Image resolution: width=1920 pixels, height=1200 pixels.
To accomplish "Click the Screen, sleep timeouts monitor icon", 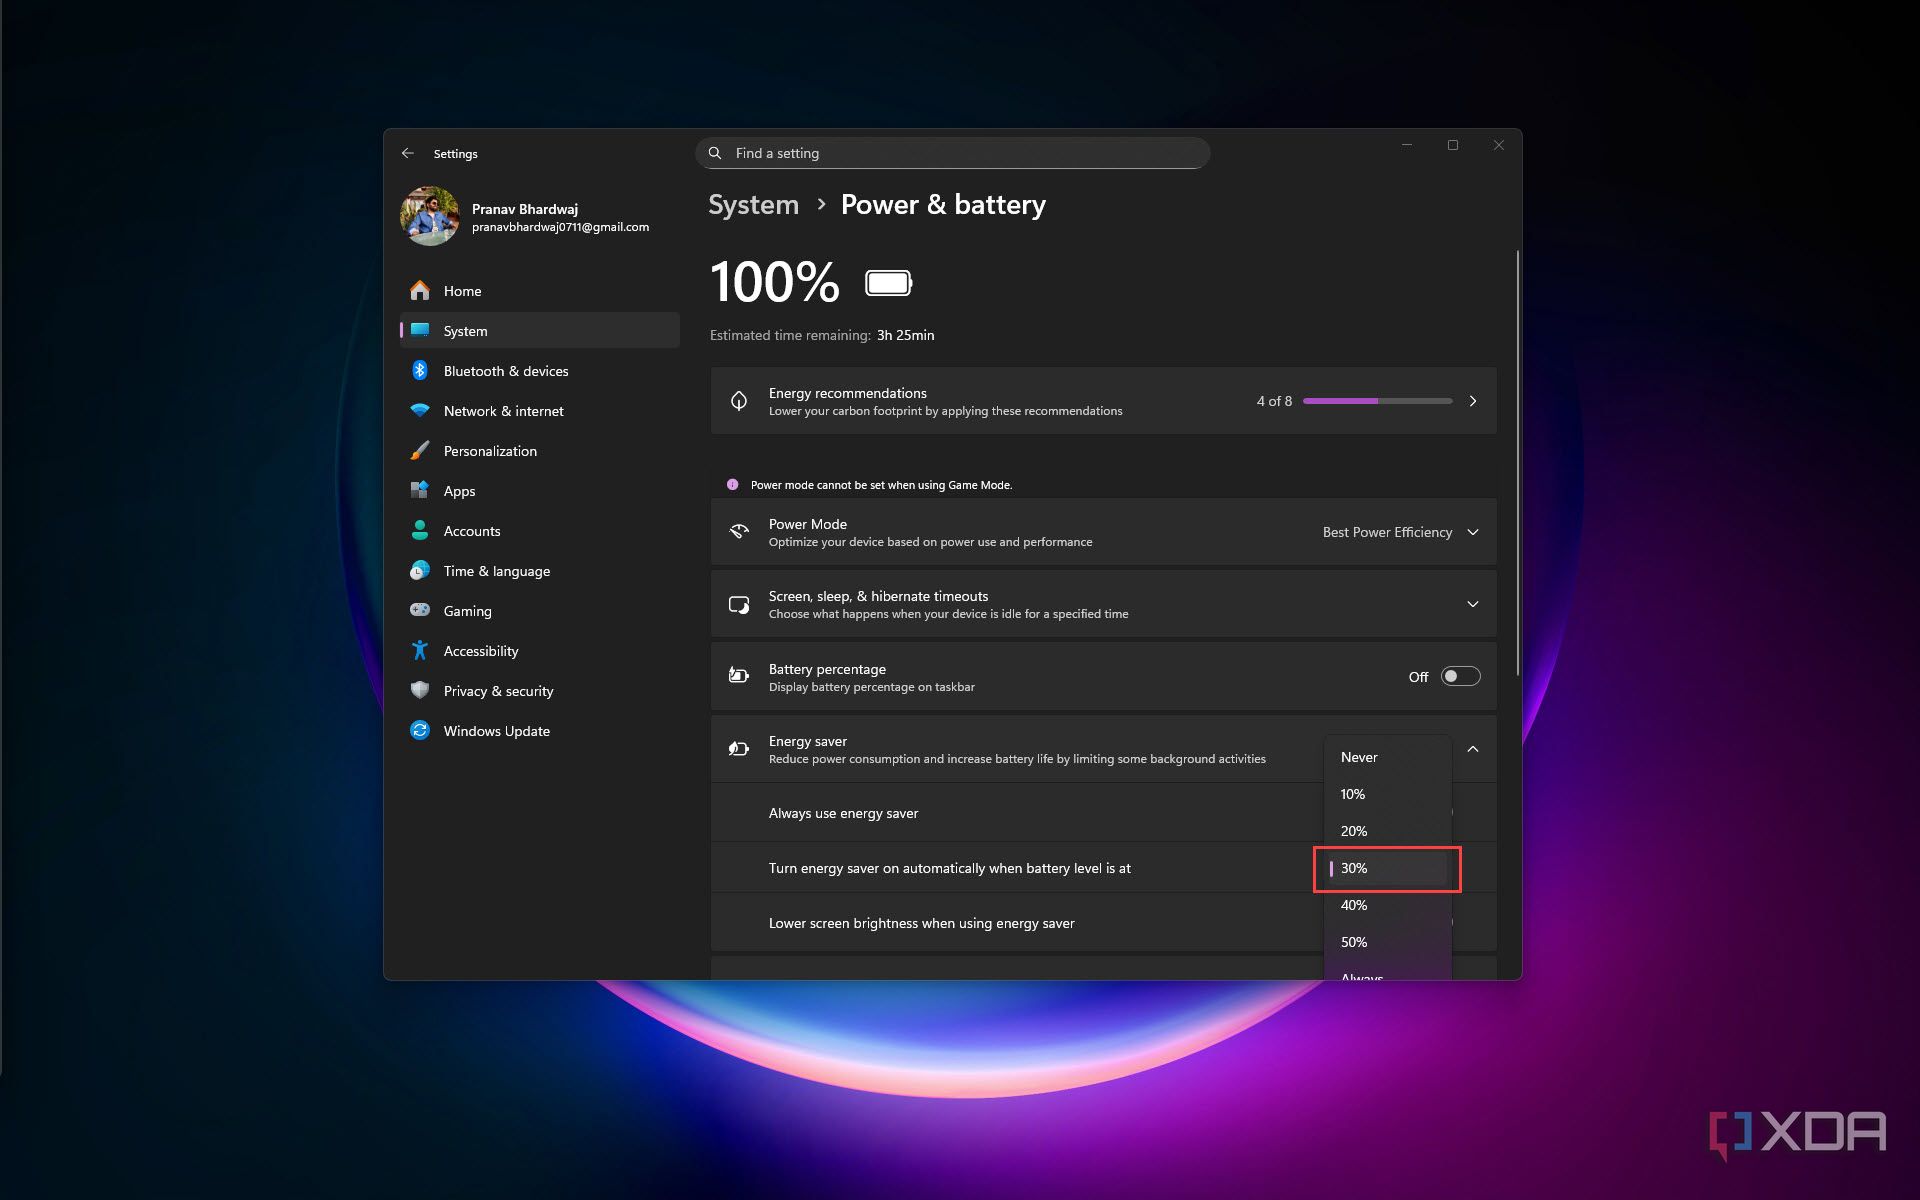I will [x=739, y=604].
